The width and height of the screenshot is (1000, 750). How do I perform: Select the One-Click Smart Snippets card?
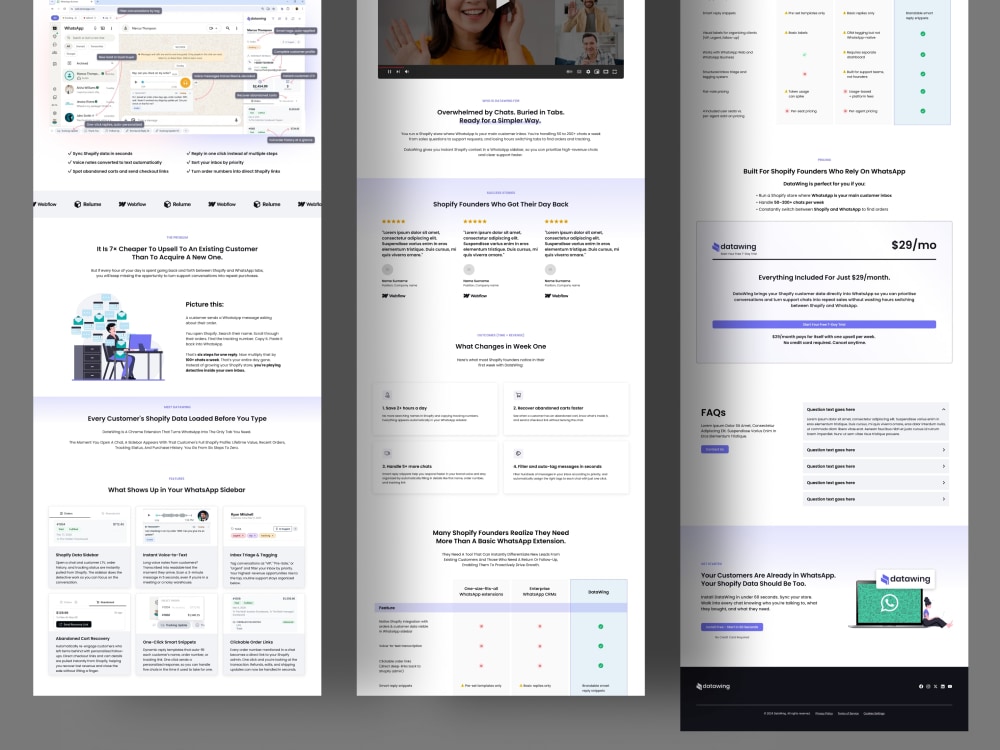click(x=177, y=635)
